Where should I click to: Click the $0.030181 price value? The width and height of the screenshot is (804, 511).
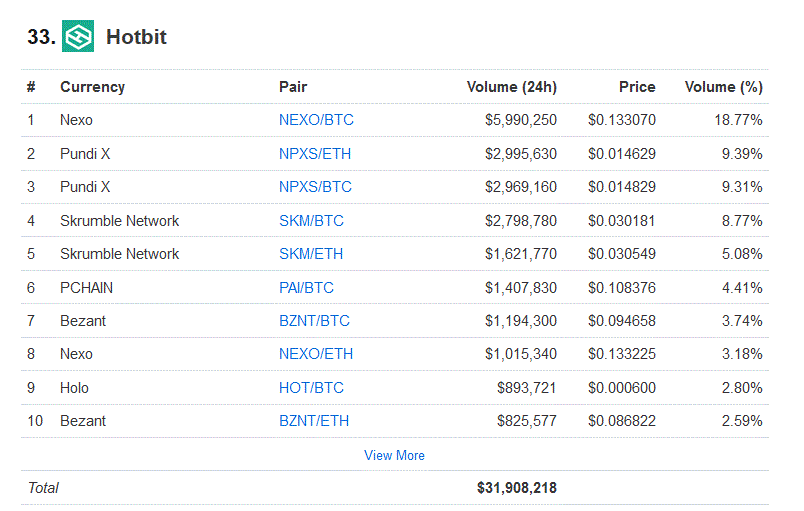coord(622,221)
